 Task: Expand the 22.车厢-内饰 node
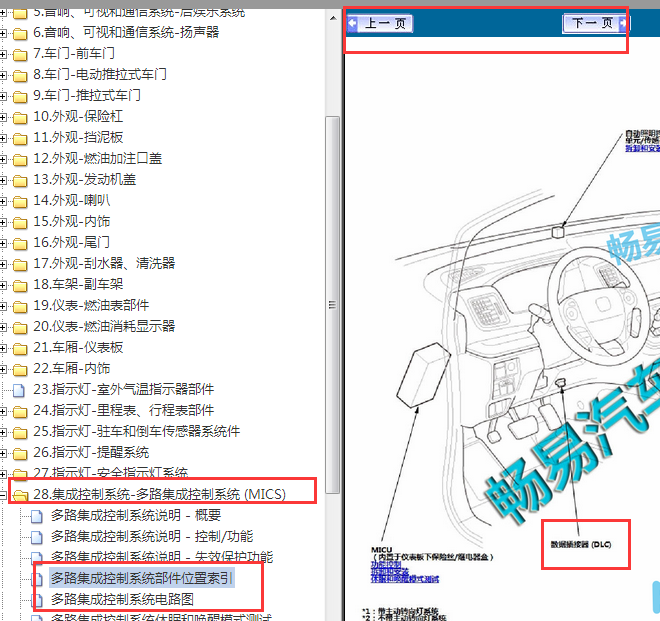point(3,369)
